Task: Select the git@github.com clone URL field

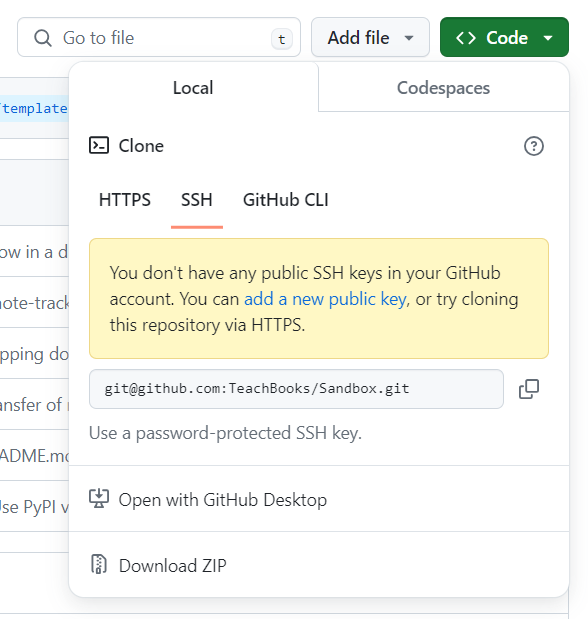Action: [x=296, y=389]
